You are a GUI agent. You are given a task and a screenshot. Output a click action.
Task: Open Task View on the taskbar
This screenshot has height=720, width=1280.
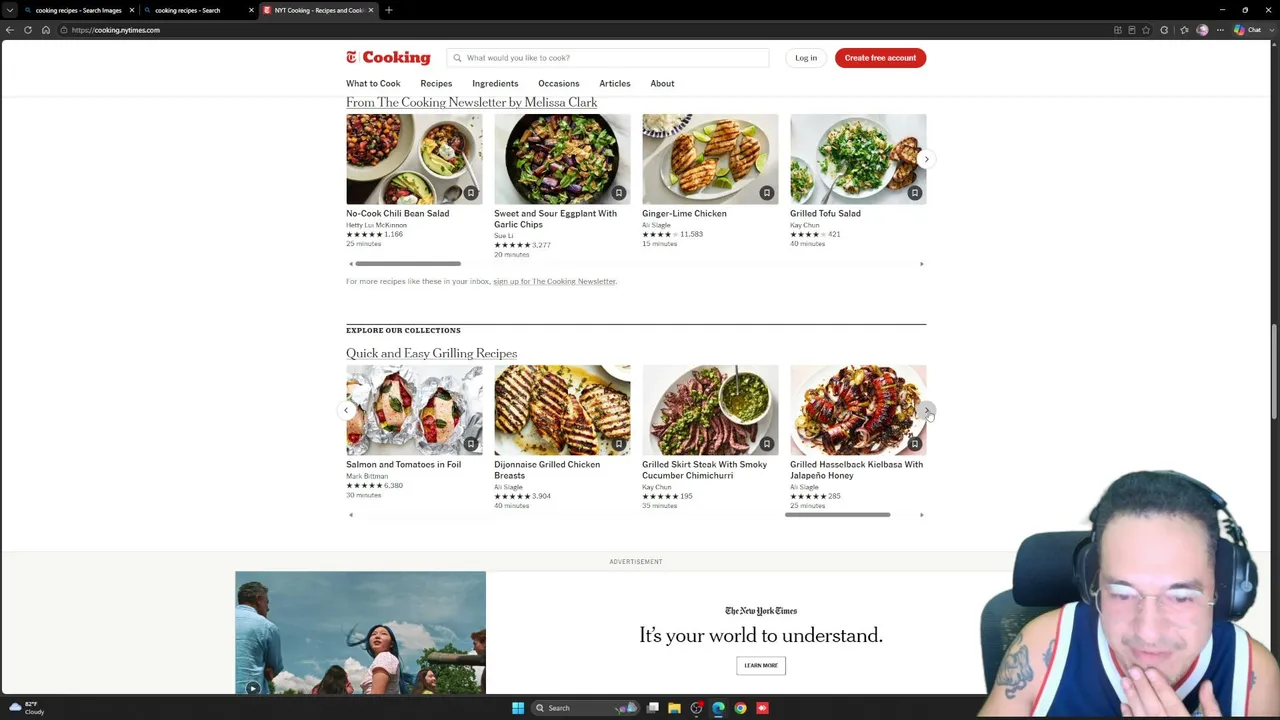(x=652, y=708)
